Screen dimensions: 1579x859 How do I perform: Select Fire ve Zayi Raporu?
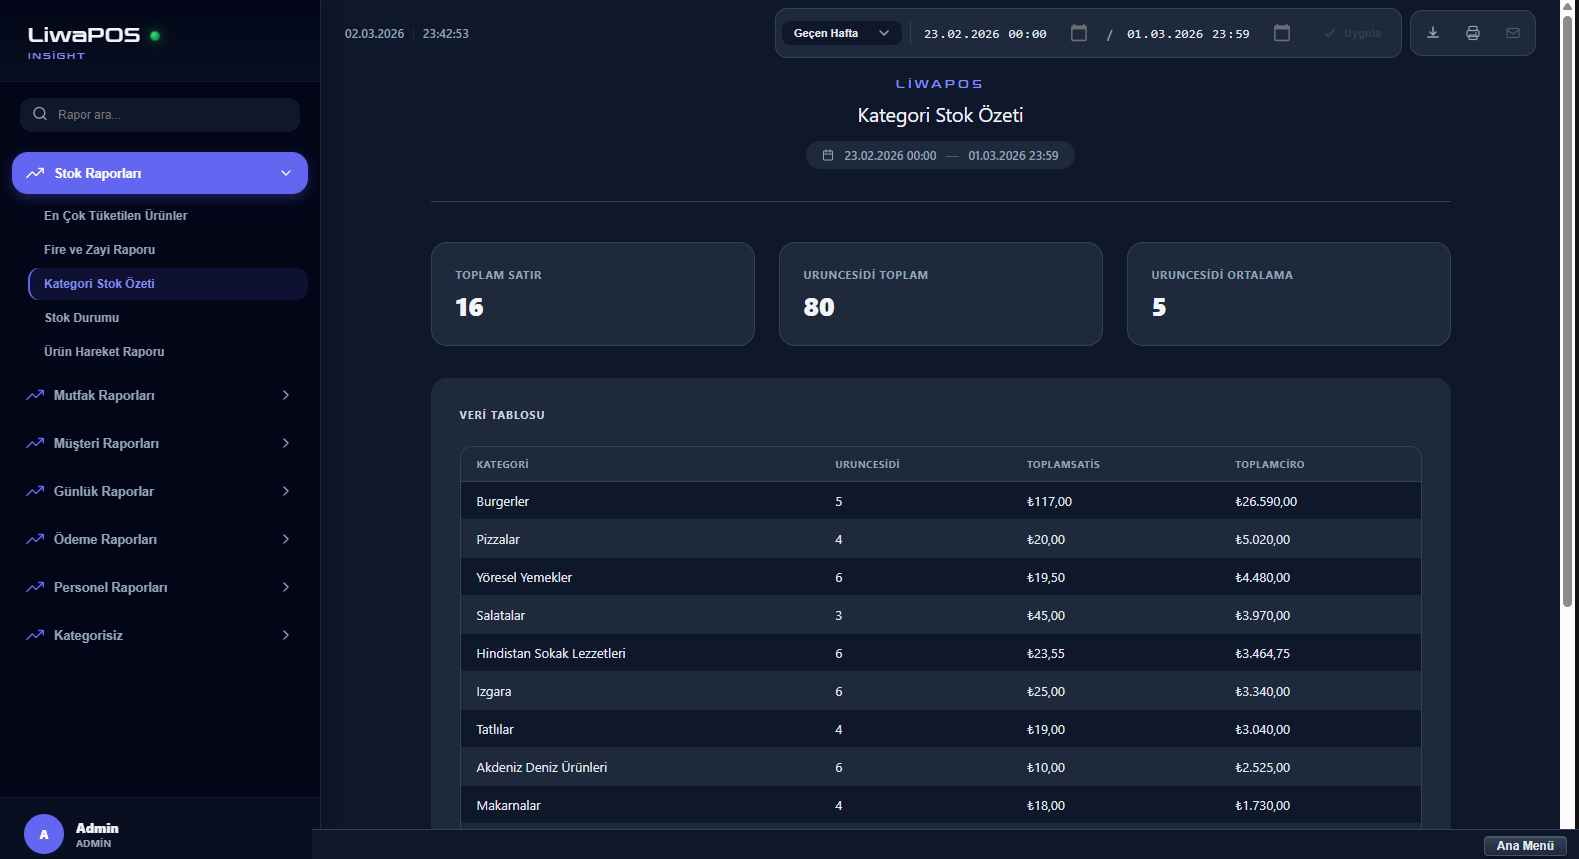[x=99, y=250]
